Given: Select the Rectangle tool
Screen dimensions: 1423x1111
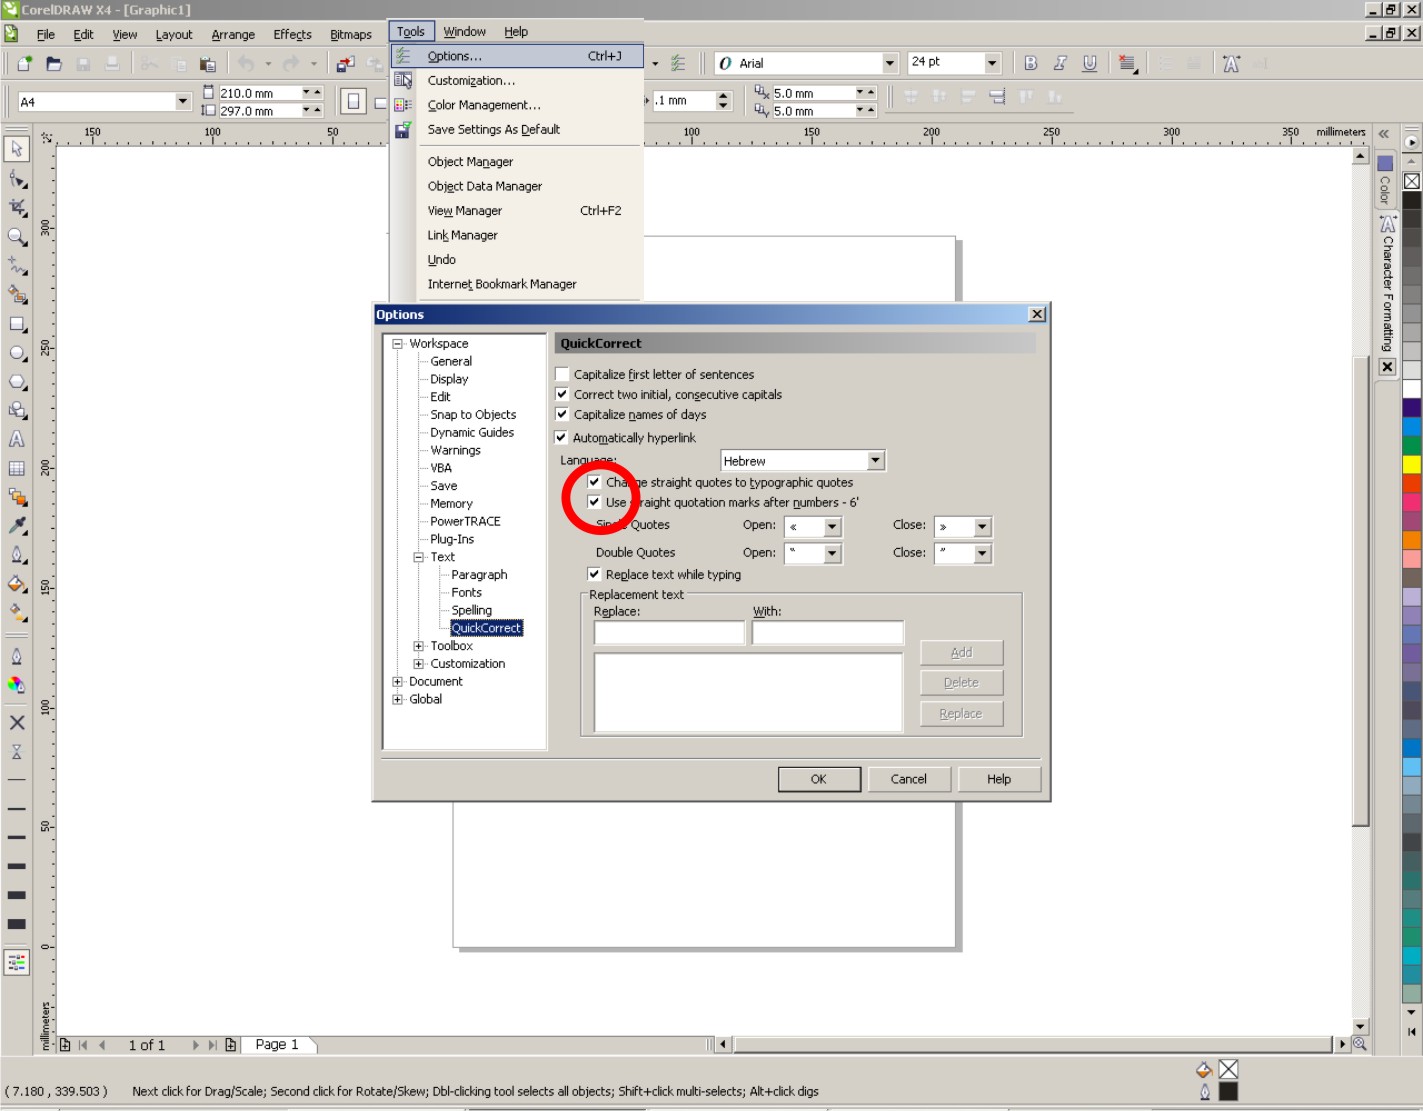Looking at the screenshot, I should point(17,324).
